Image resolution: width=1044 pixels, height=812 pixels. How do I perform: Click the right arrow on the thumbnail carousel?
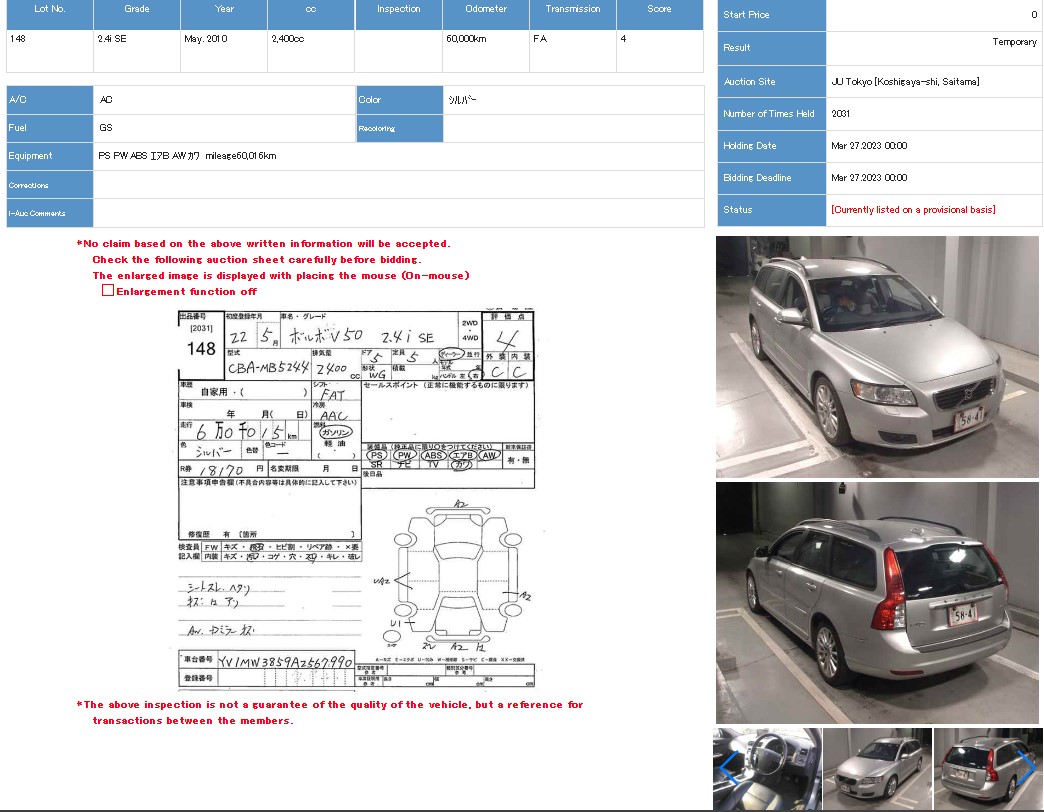pyautogui.click(x=1027, y=768)
